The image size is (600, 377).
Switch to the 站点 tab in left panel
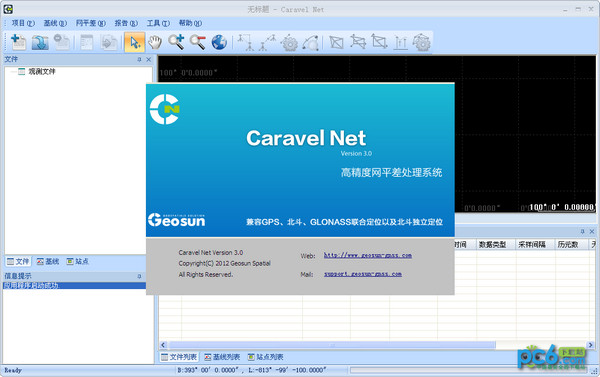pos(78,261)
